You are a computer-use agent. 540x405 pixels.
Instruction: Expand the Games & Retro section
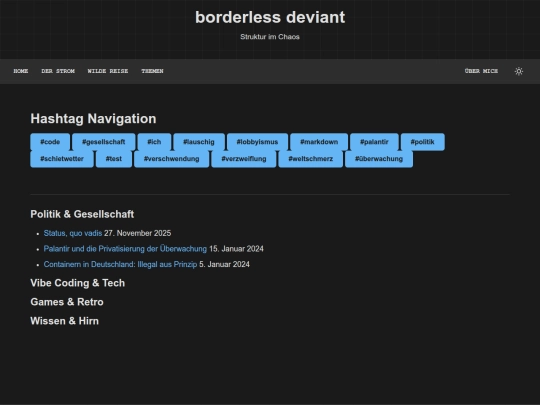click(67, 302)
